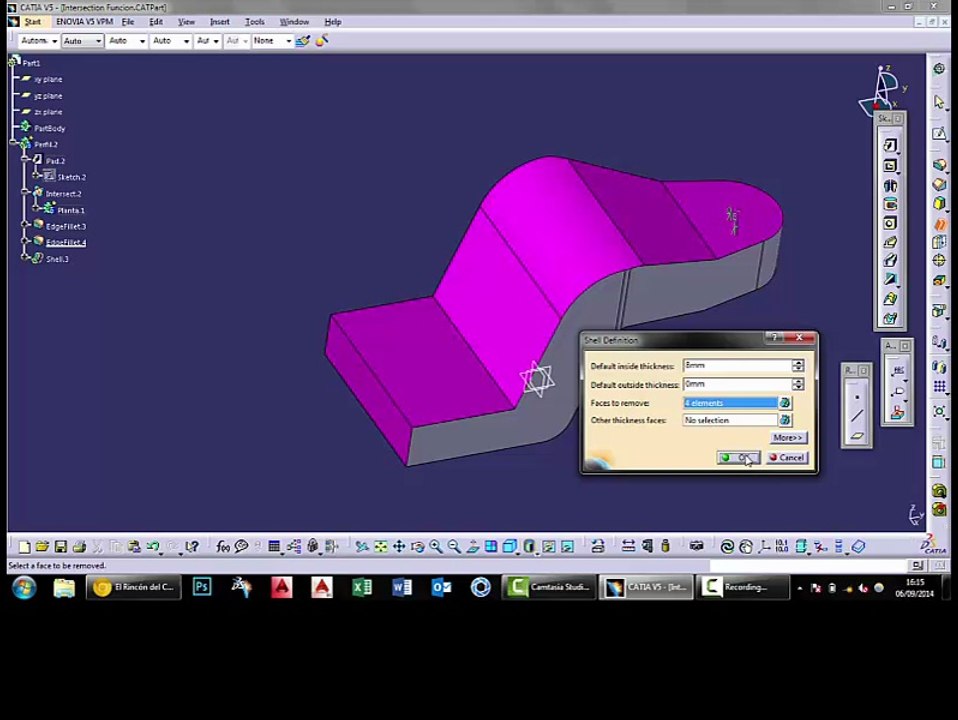Confirm shell with the OK button
958x720 pixels.
[738, 457]
